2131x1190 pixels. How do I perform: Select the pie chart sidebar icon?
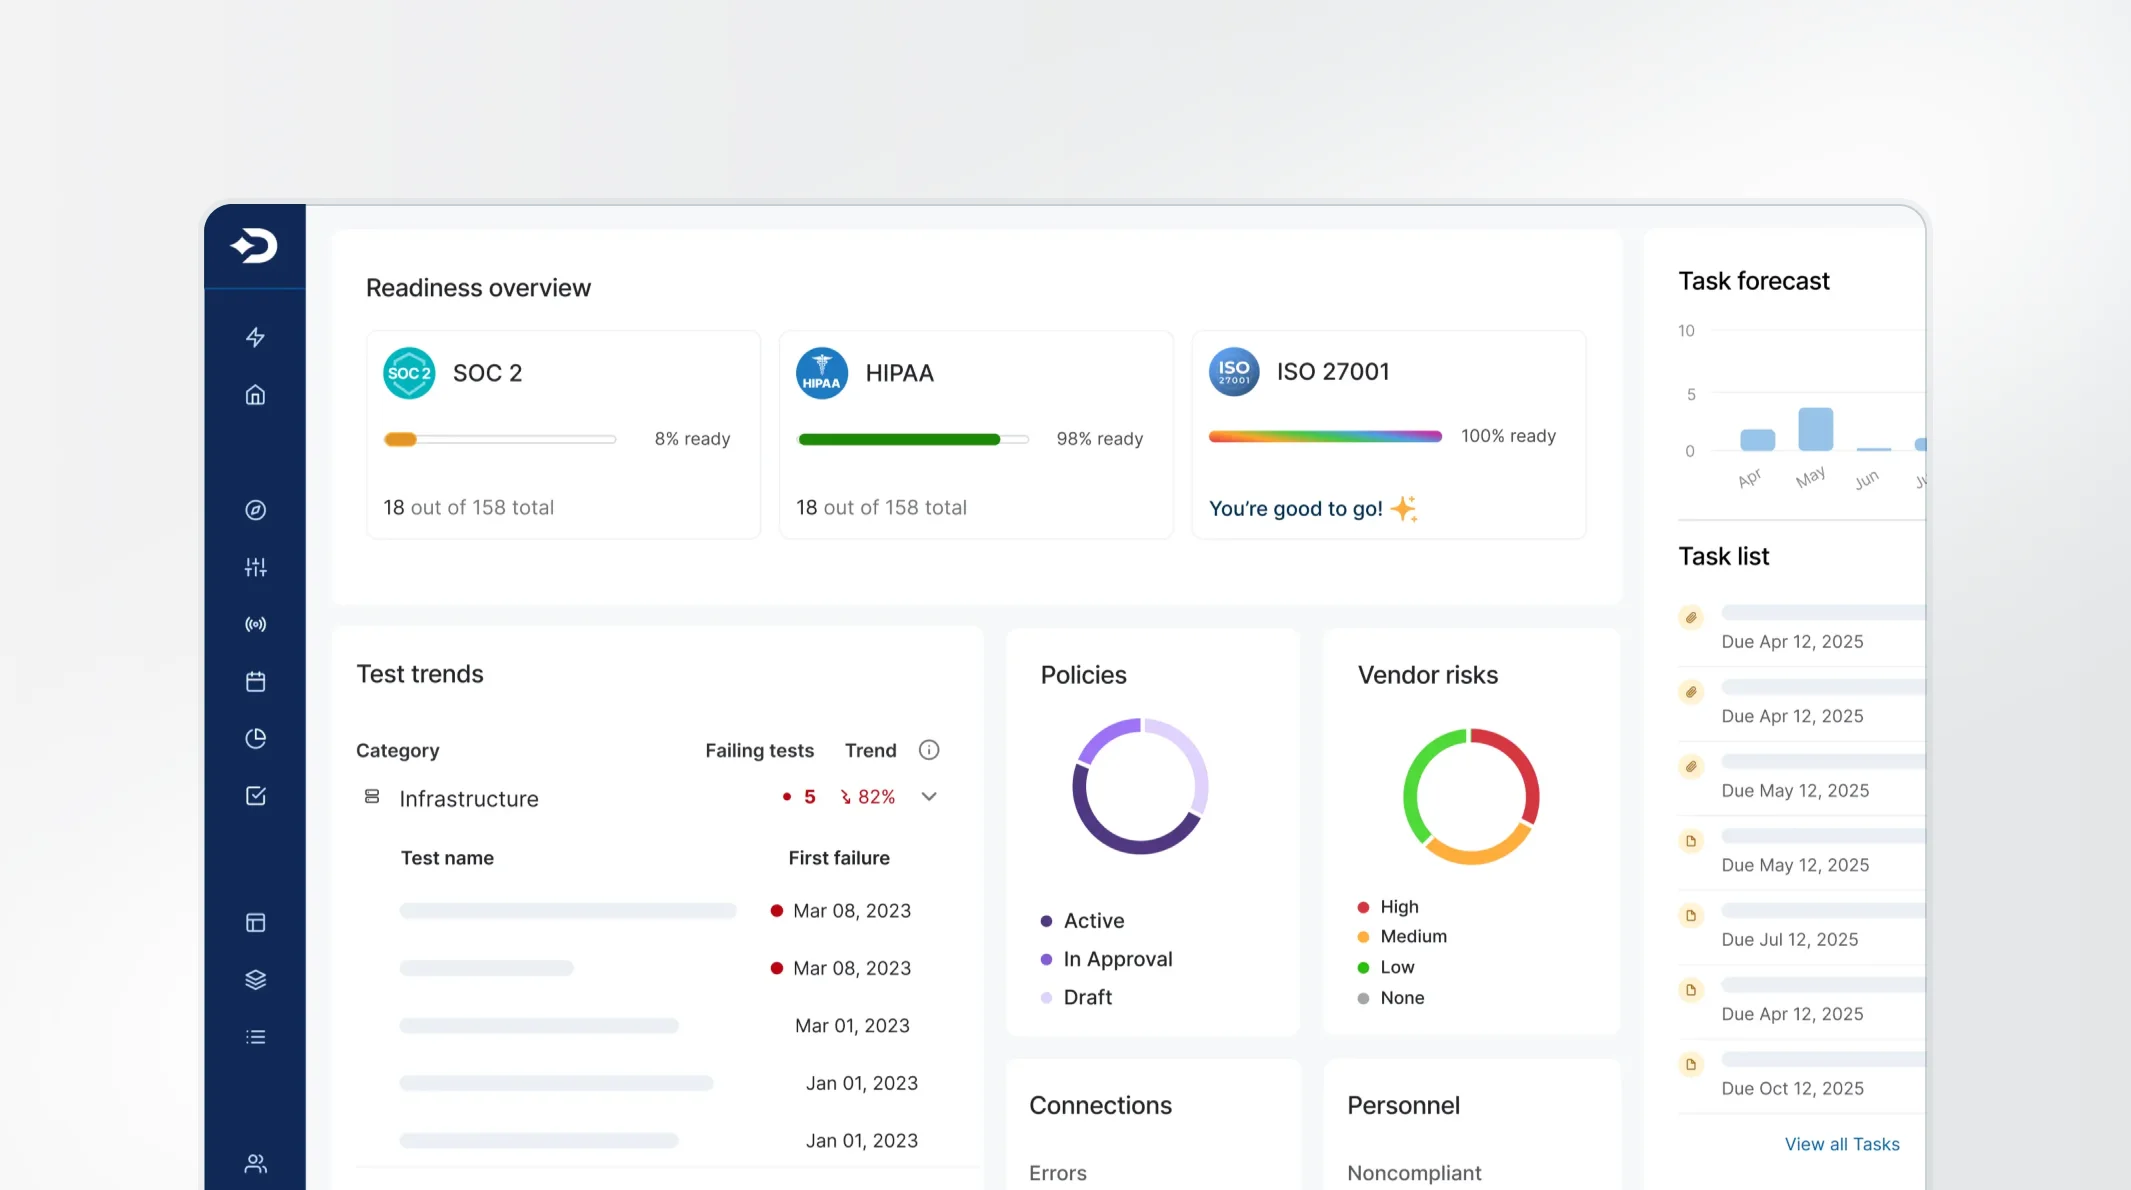(x=255, y=739)
